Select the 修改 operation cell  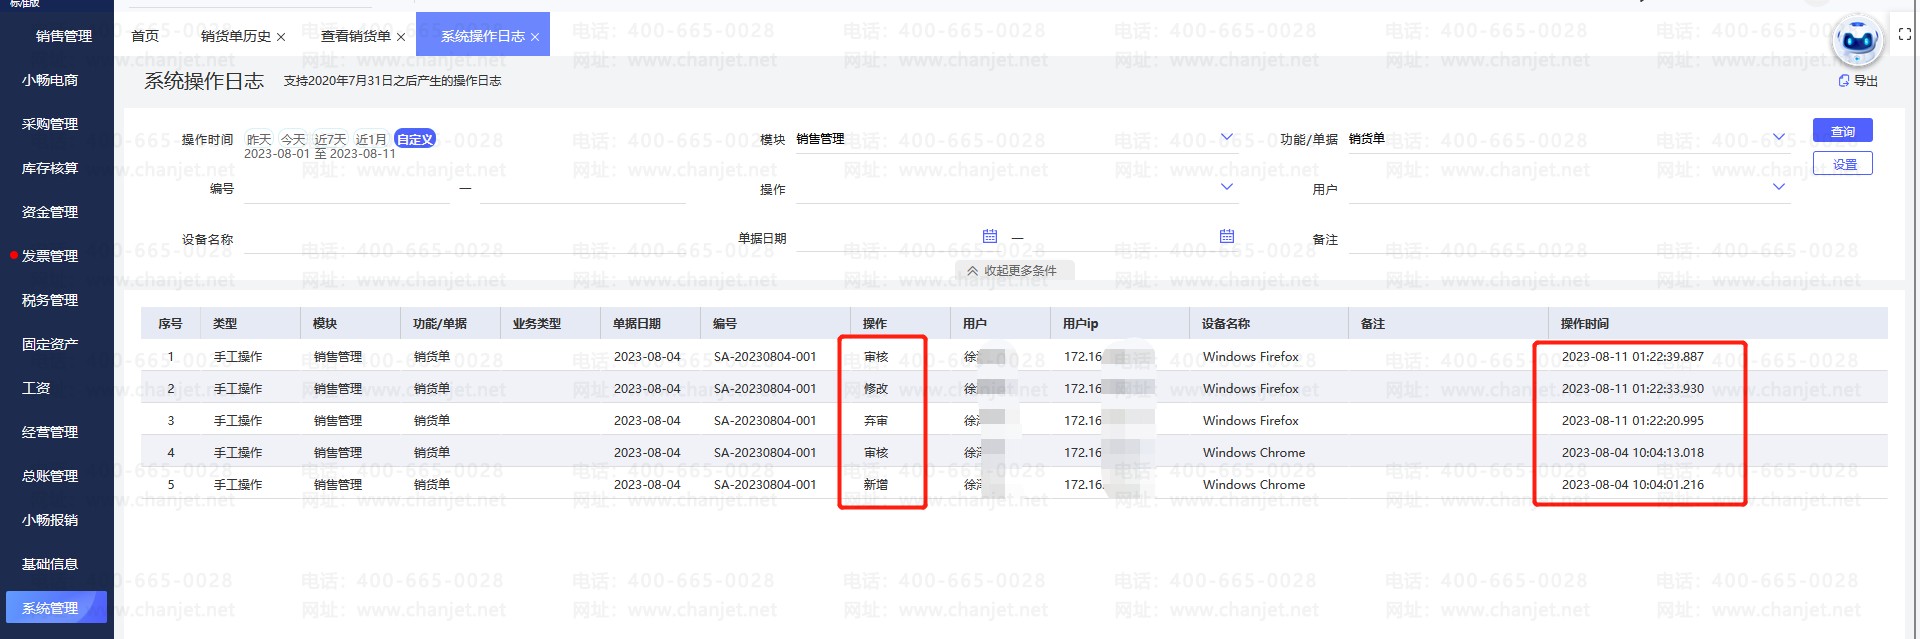coord(876,389)
